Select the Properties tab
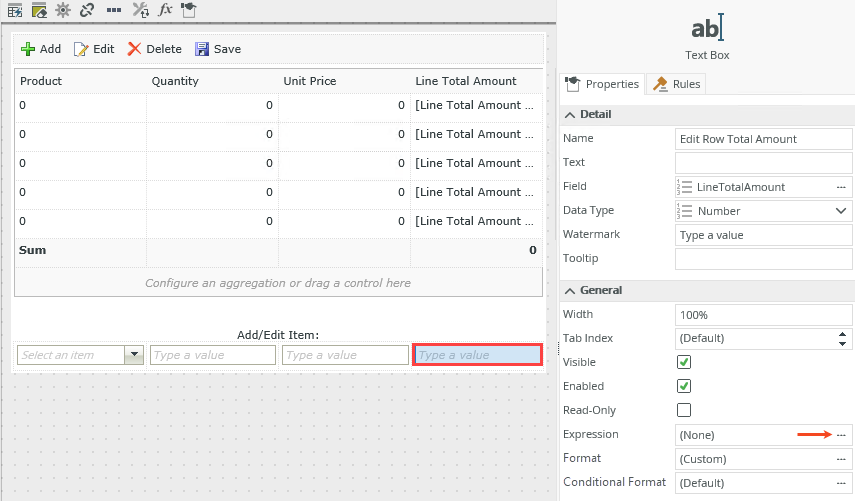This screenshot has height=501, width=855. [x=603, y=84]
